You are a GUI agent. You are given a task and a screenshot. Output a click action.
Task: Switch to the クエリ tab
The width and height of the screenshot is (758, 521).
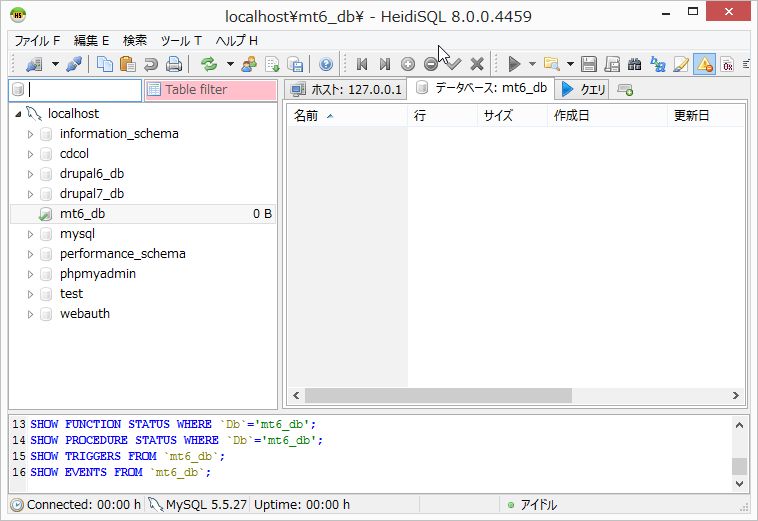click(x=583, y=90)
